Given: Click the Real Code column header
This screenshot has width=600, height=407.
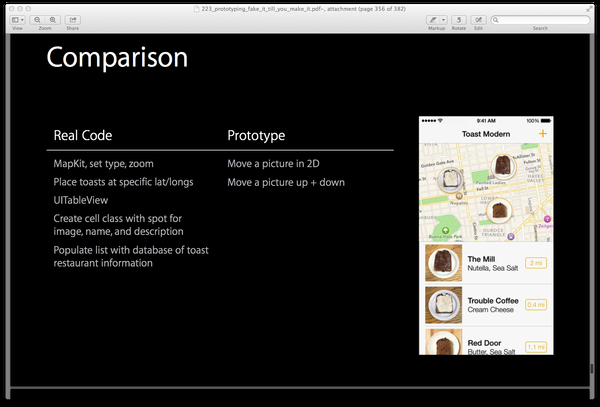Looking at the screenshot, I should tap(83, 135).
